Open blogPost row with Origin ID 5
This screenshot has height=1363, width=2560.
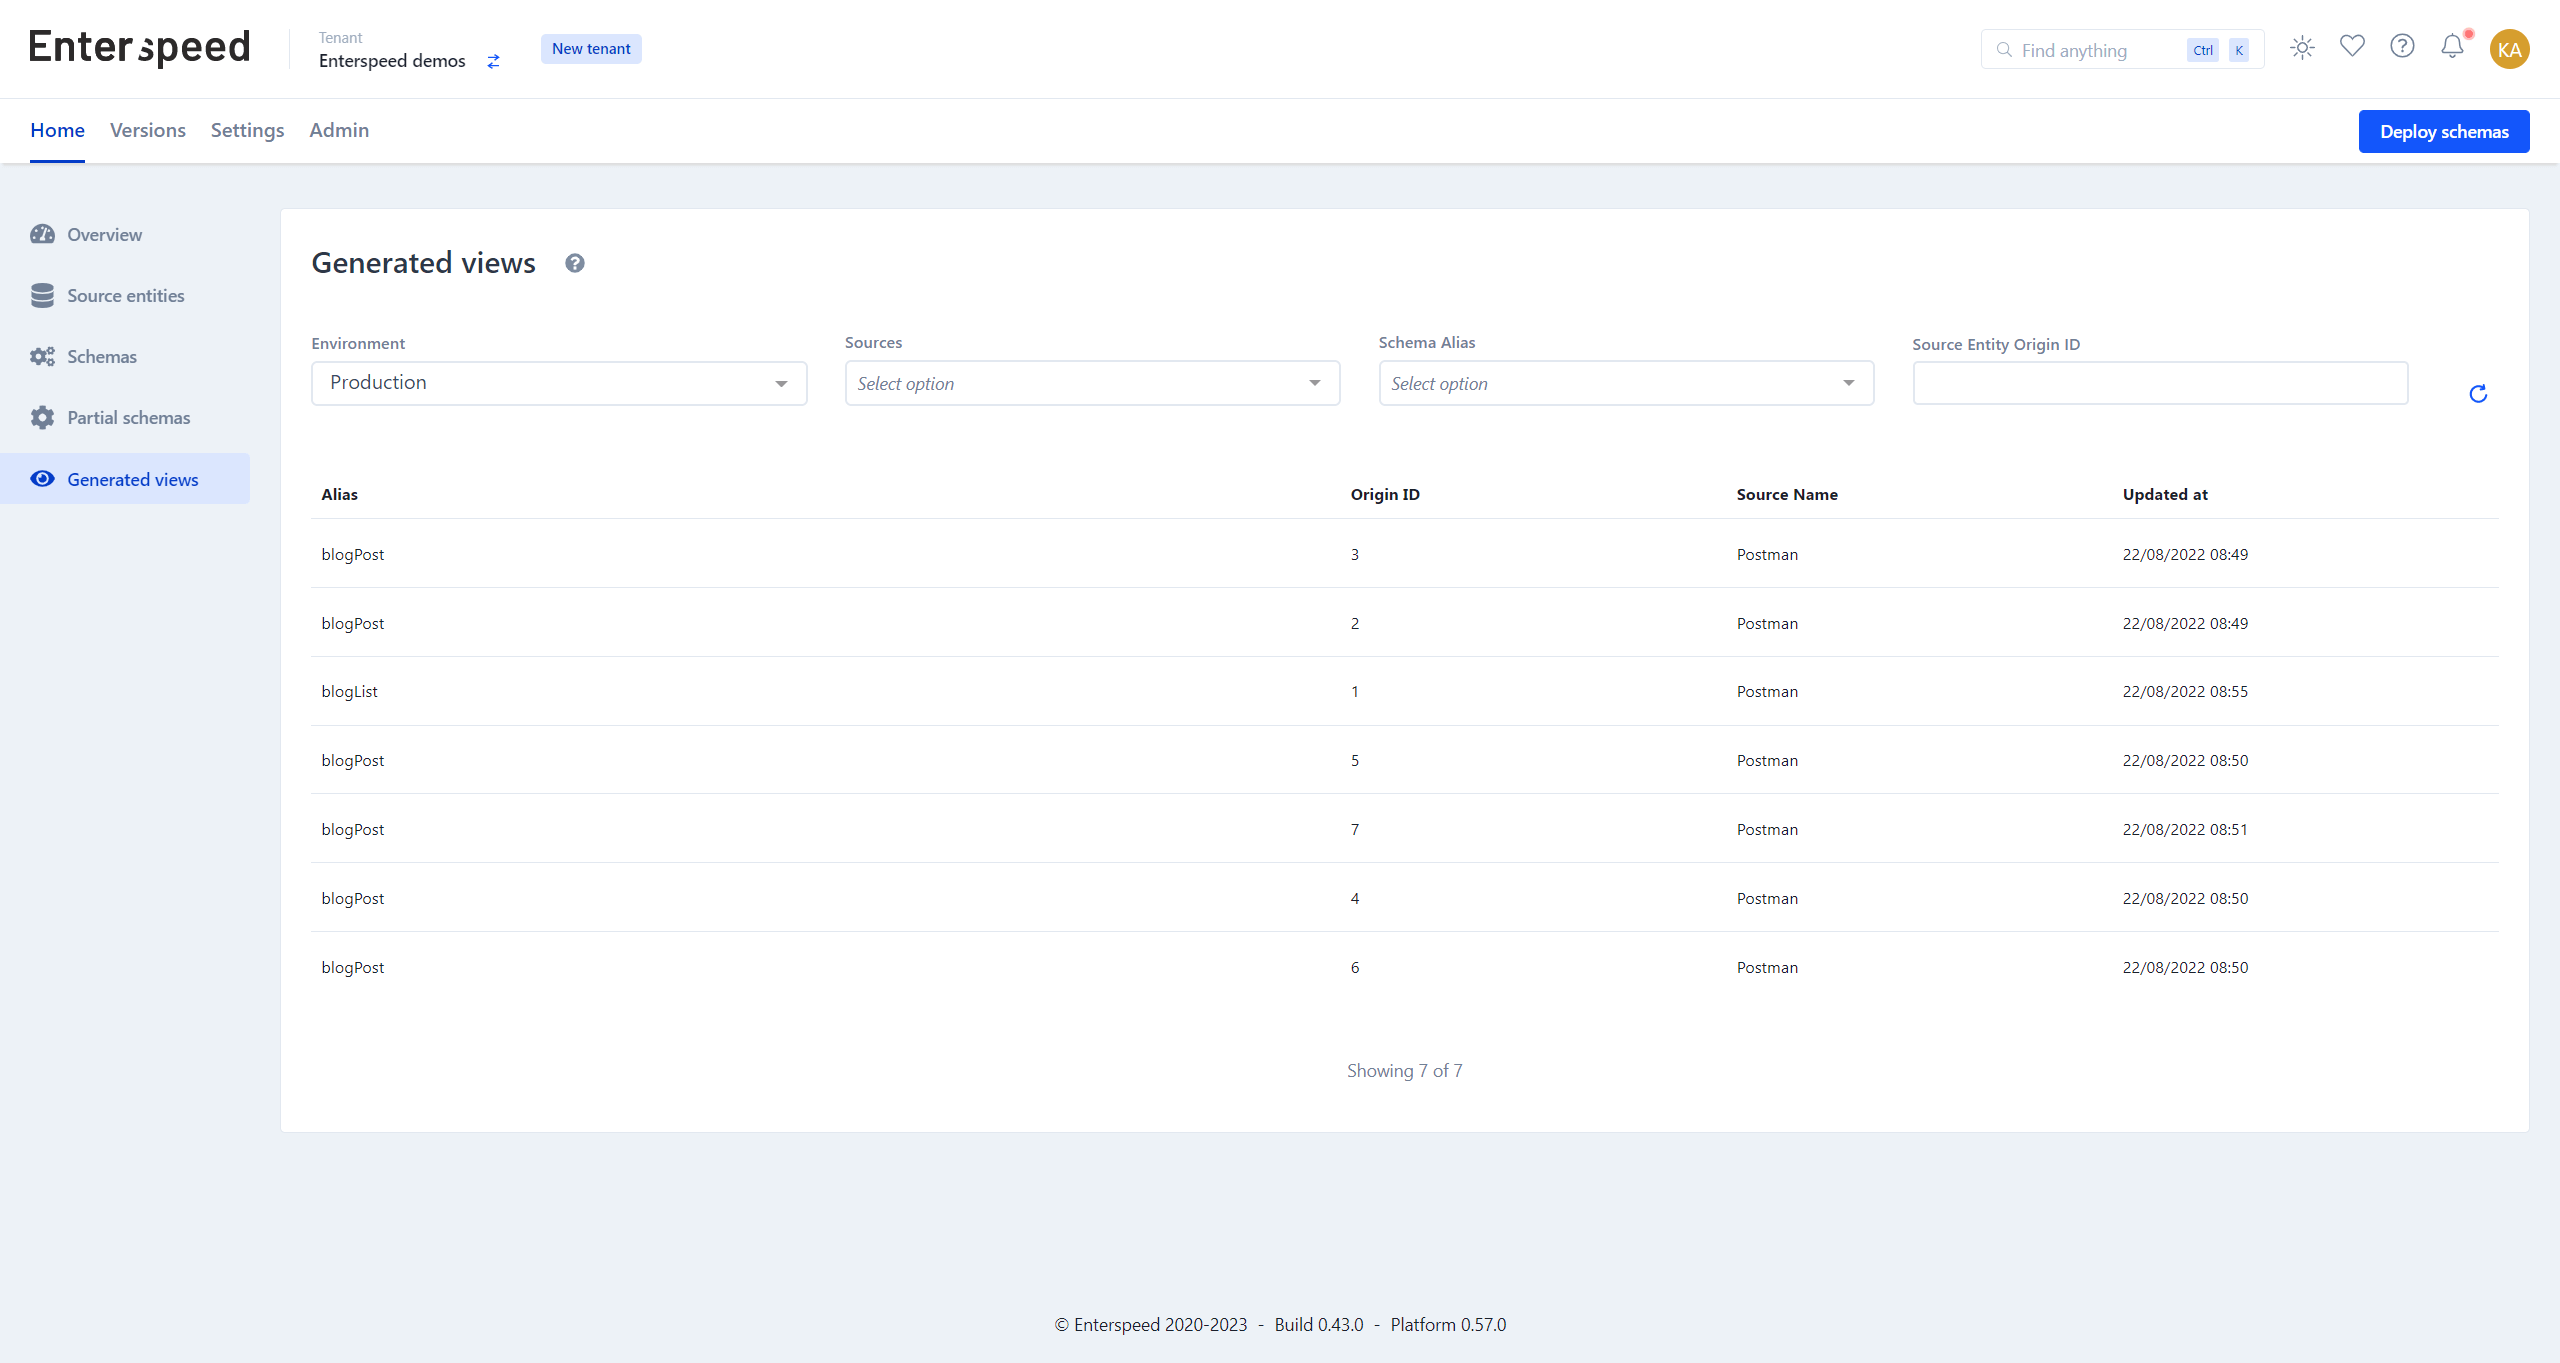point(1405,760)
